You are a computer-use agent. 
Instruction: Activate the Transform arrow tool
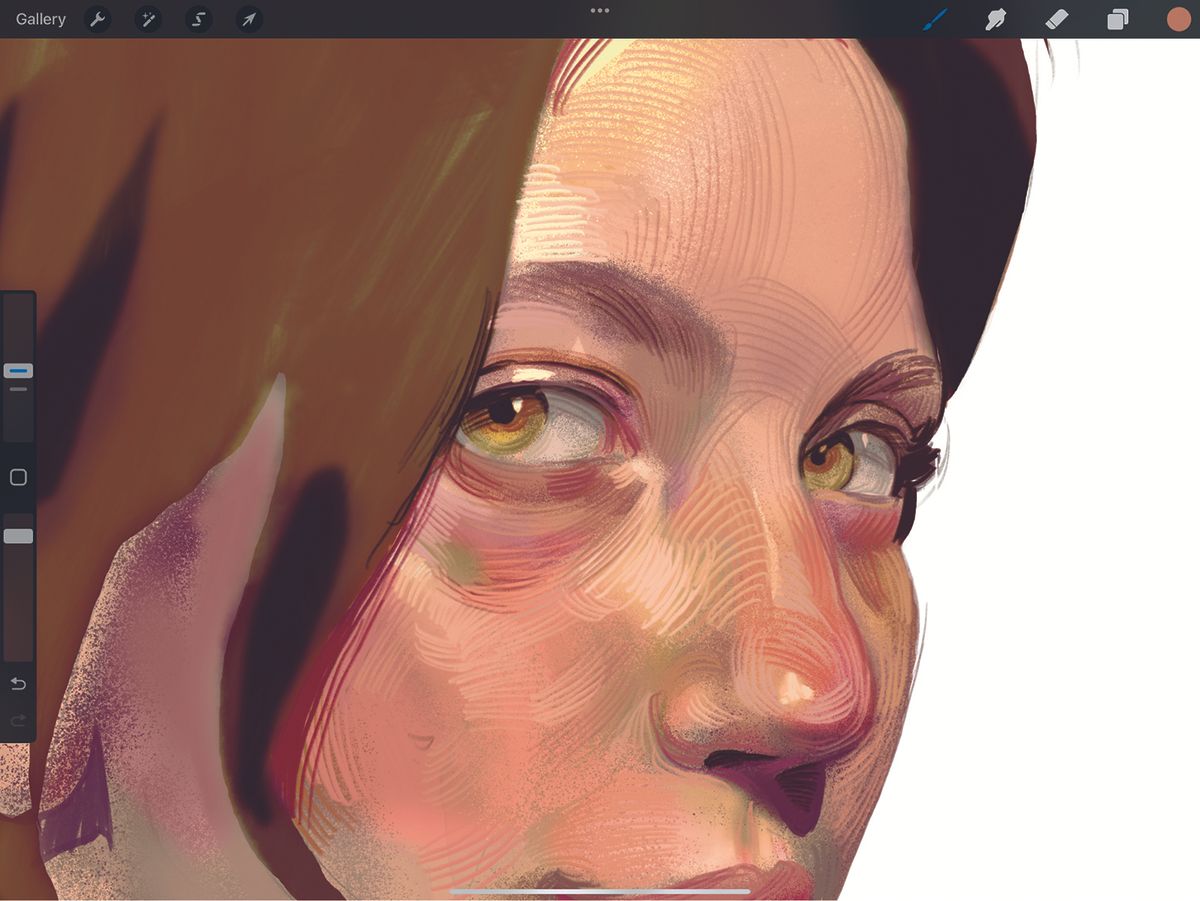[x=248, y=19]
